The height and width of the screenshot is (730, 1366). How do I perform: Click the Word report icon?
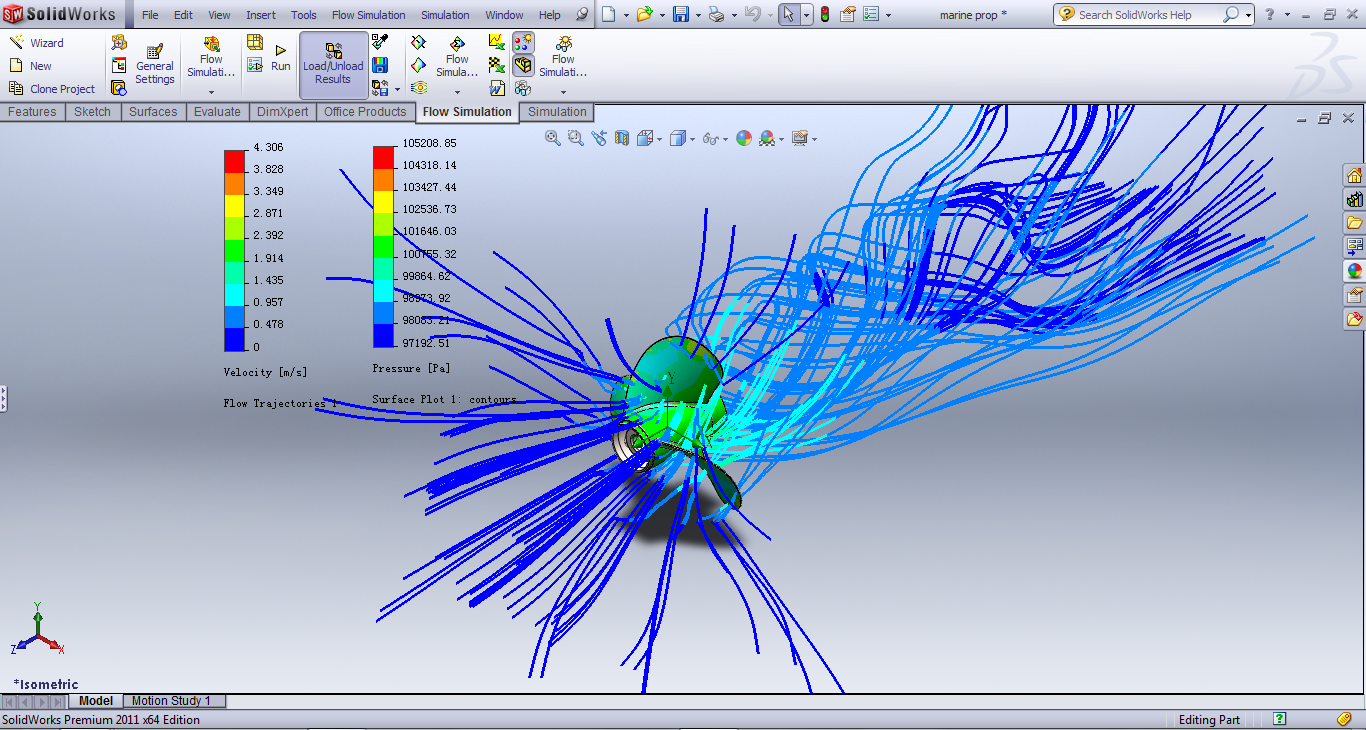click(x=497, y=88)
